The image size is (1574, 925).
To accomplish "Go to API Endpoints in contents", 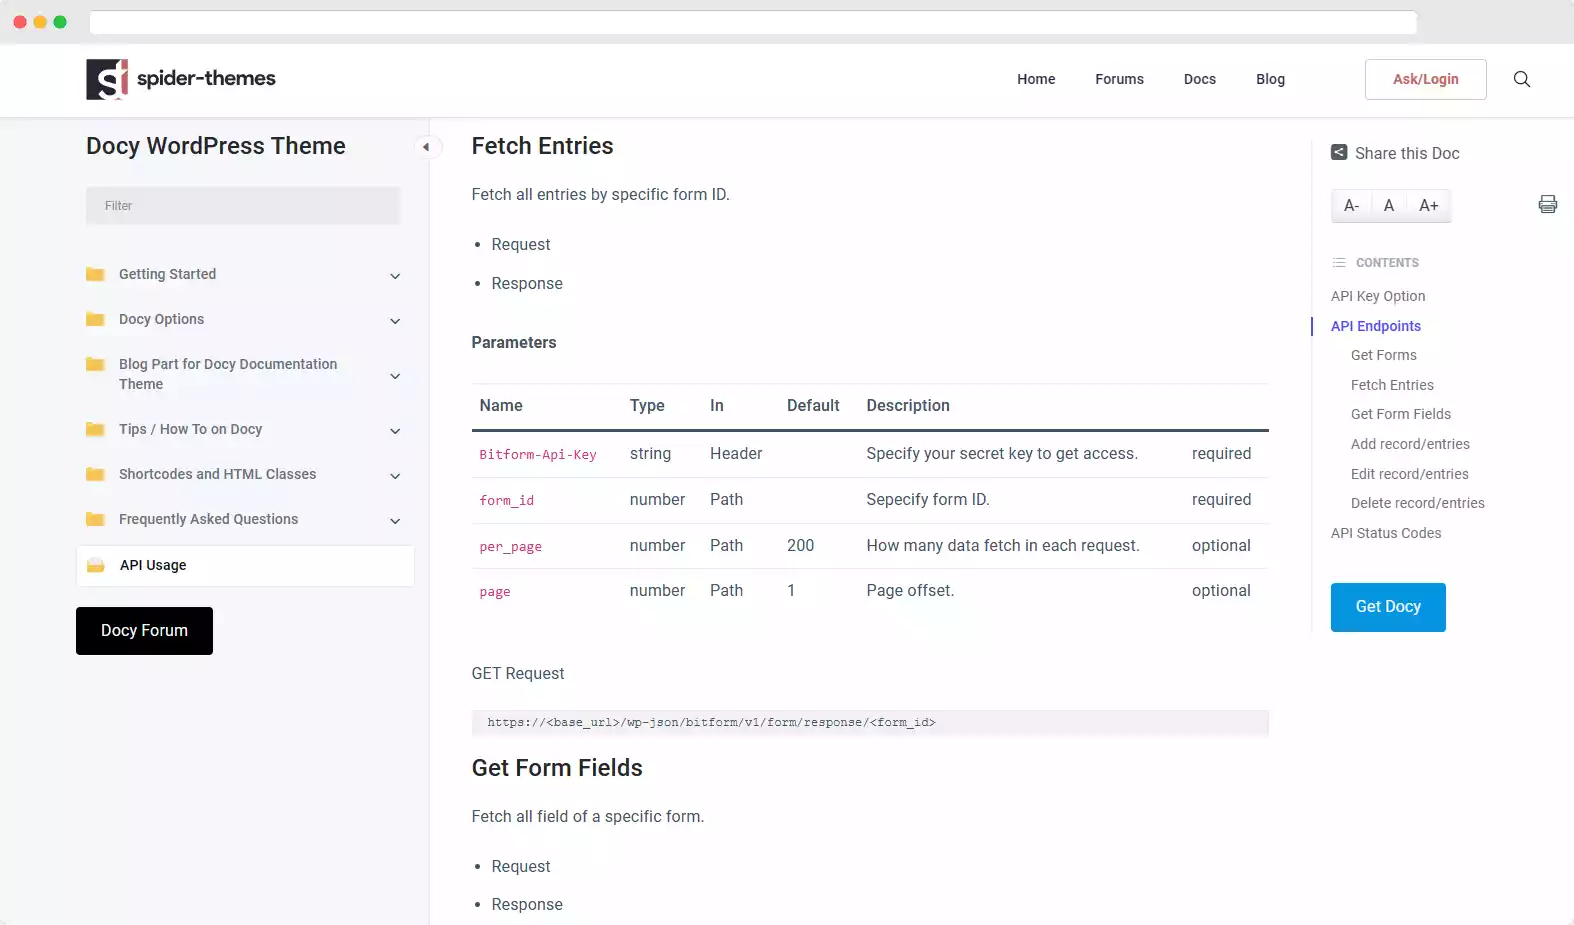I will coord(1376,326).
